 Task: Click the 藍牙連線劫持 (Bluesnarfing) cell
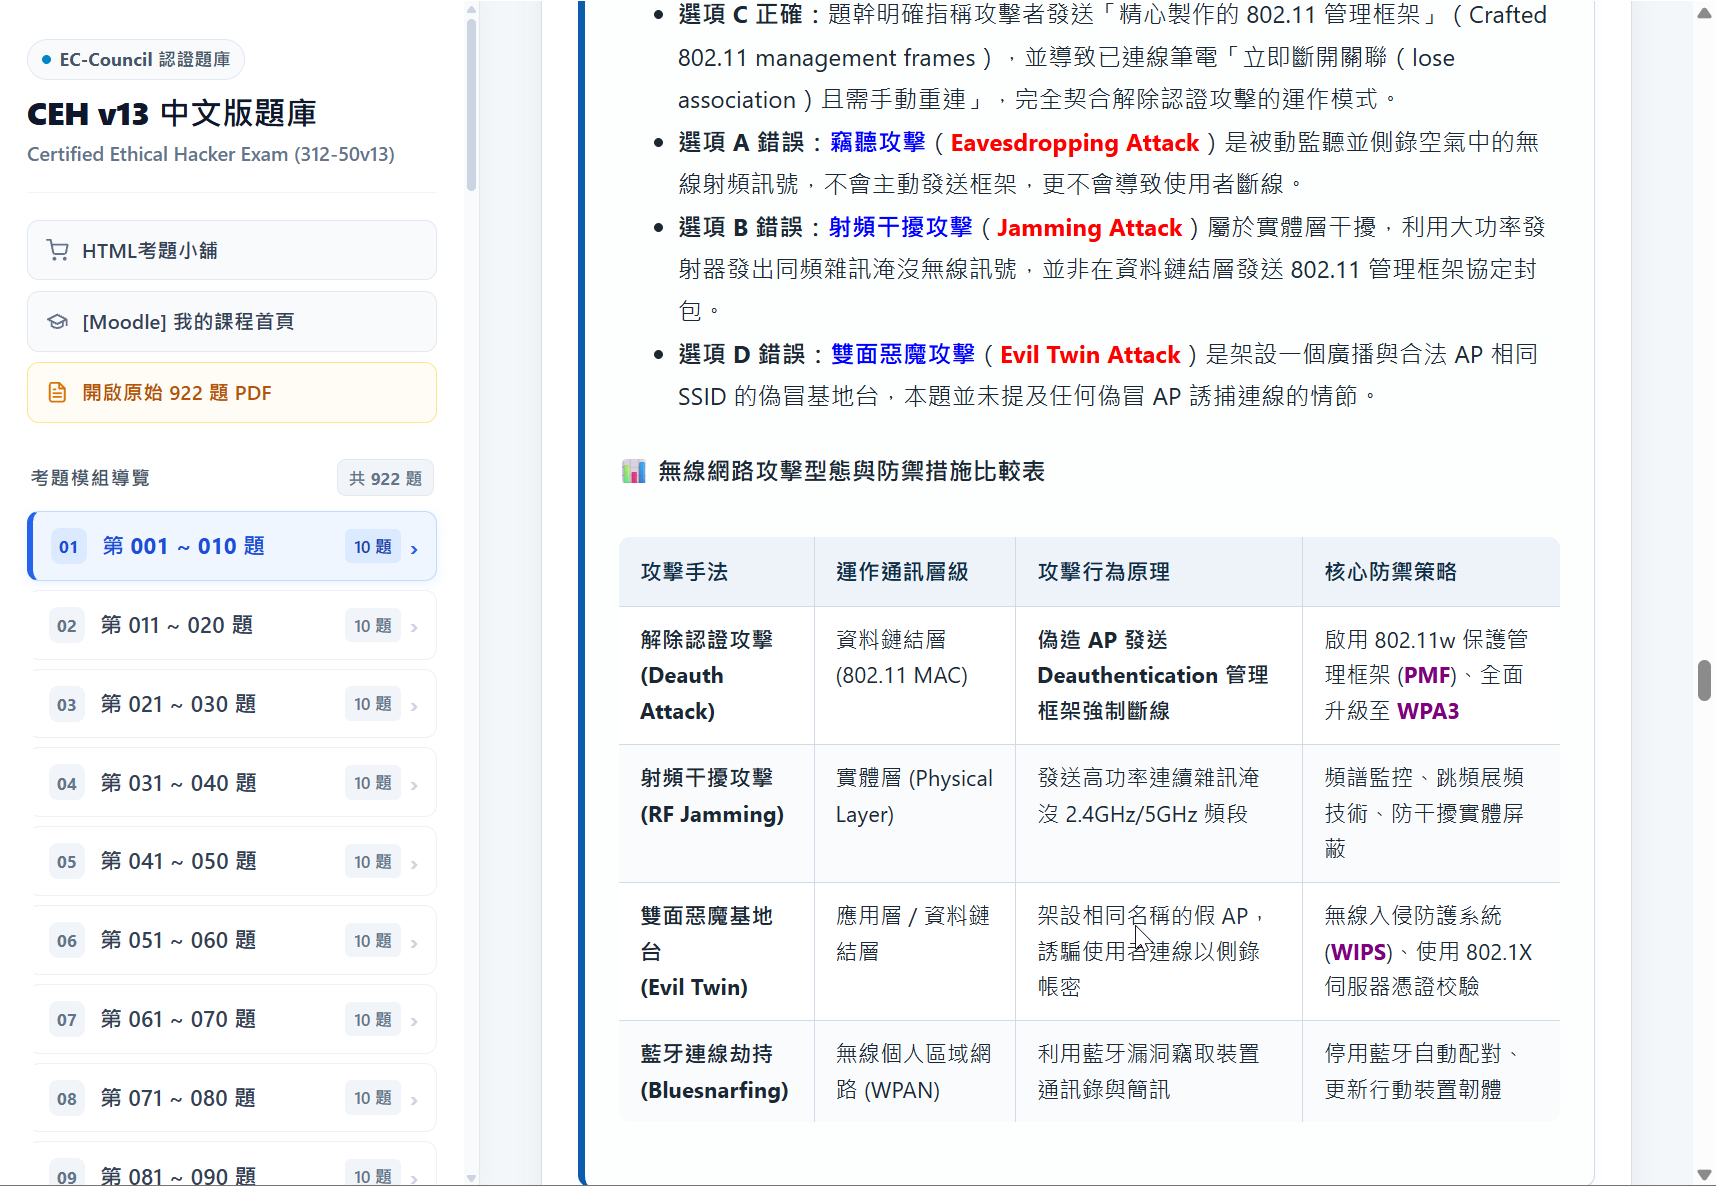coord(717,1072)
